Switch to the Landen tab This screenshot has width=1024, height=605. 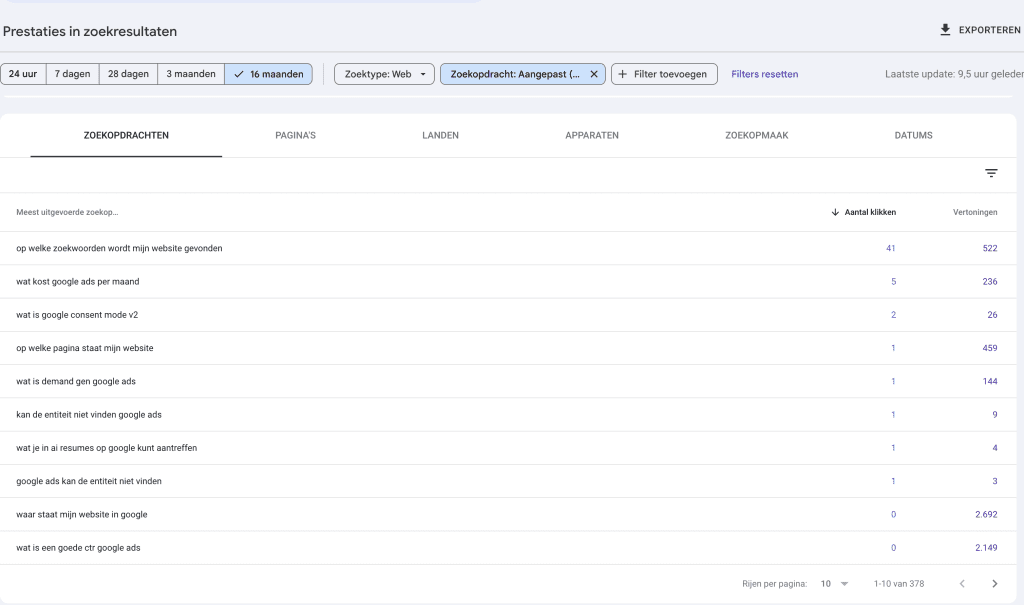pos(440,135)
